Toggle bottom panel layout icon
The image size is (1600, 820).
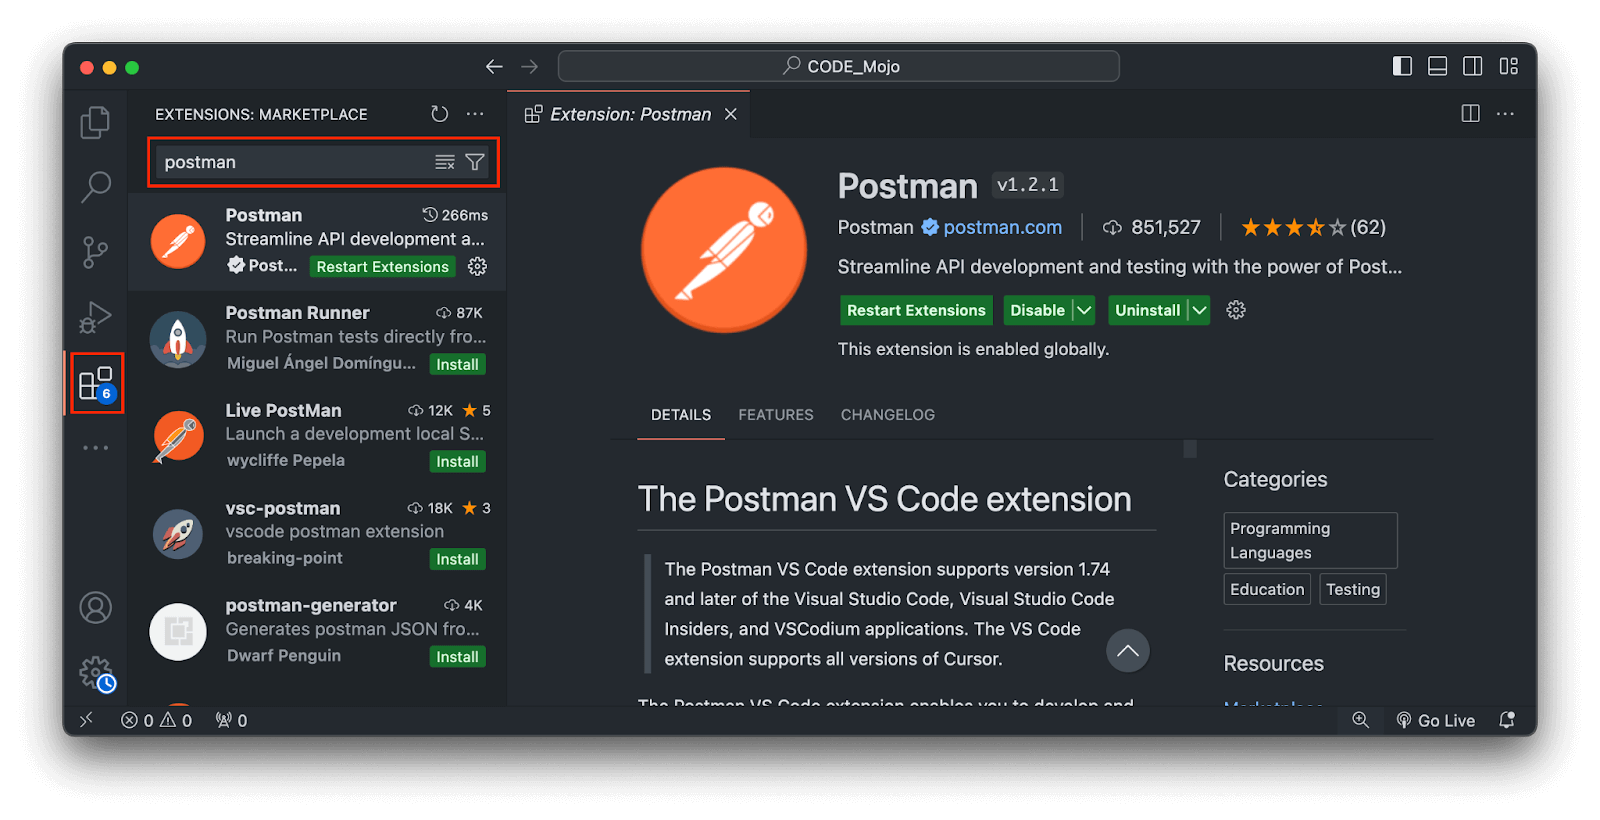point(1437,66)
